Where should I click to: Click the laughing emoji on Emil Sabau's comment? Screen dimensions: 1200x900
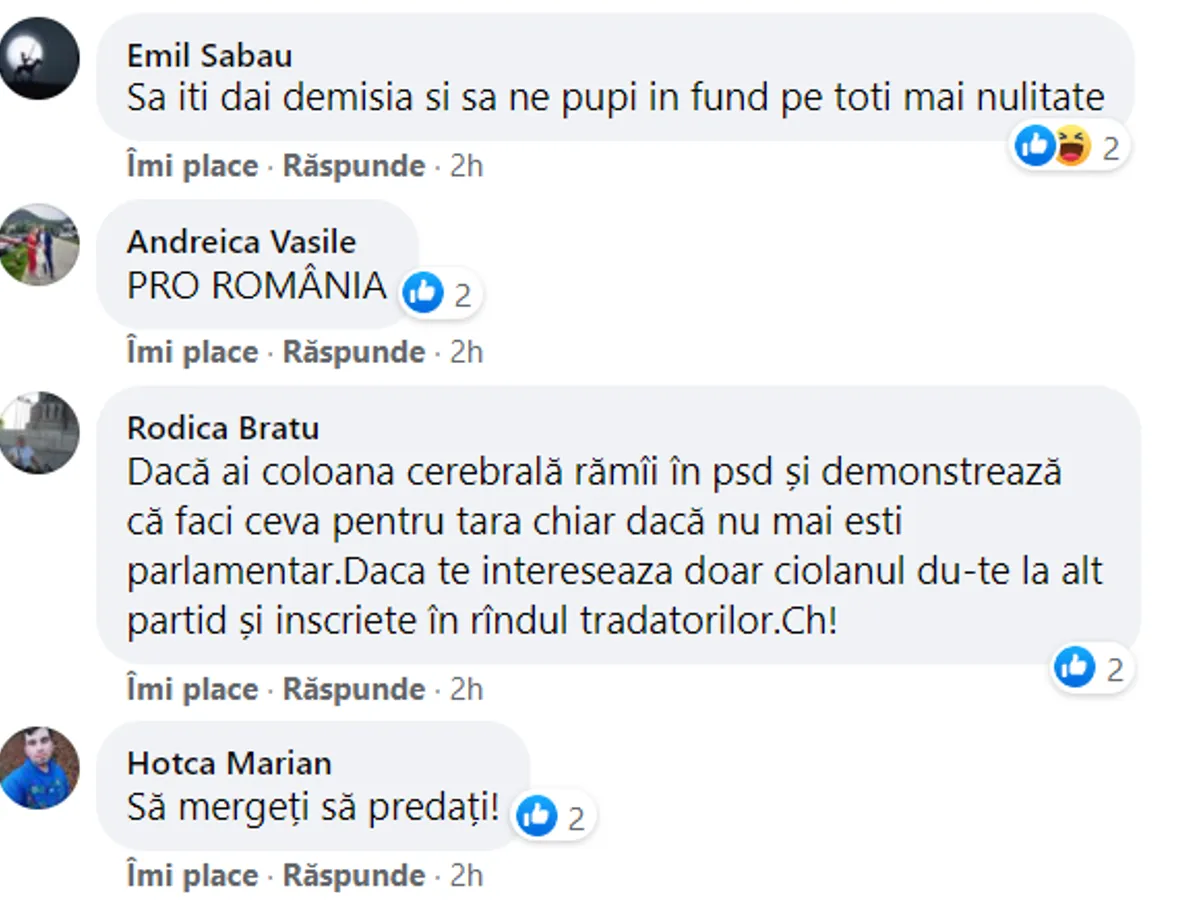click(x=1071, y=147)
